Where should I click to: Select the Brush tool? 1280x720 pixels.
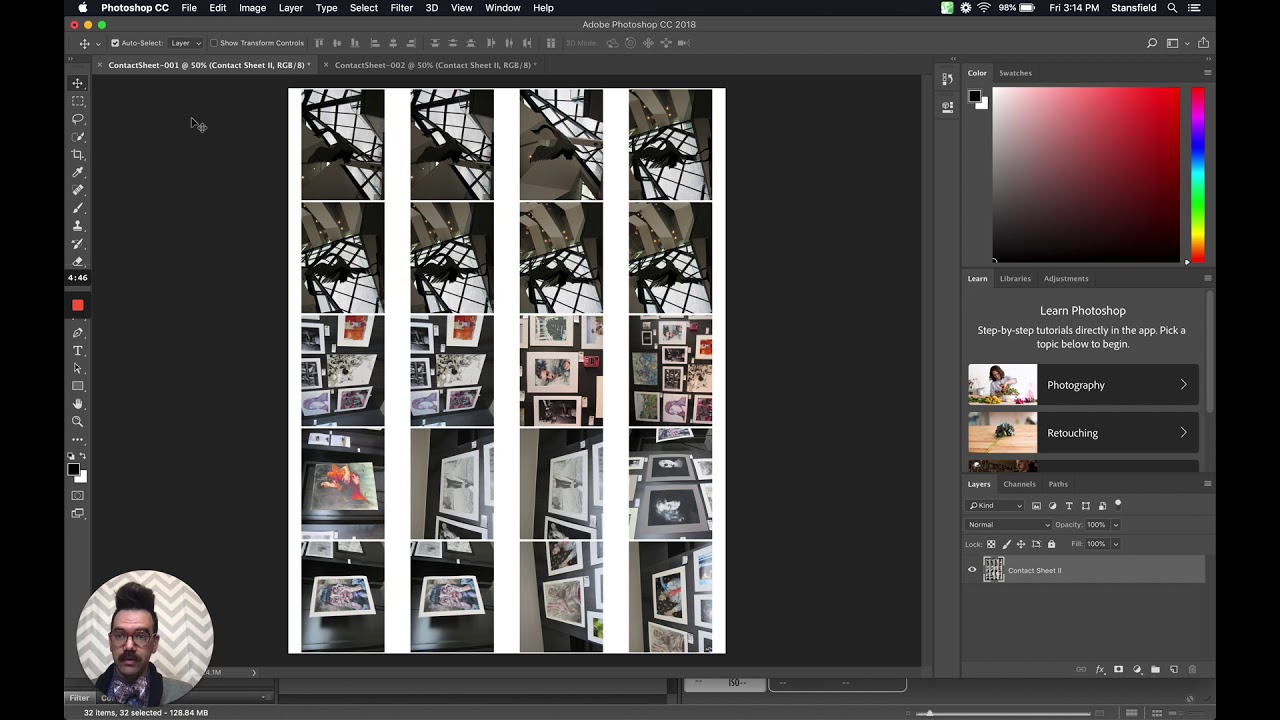pyautogui.click(x=77, y=208)
